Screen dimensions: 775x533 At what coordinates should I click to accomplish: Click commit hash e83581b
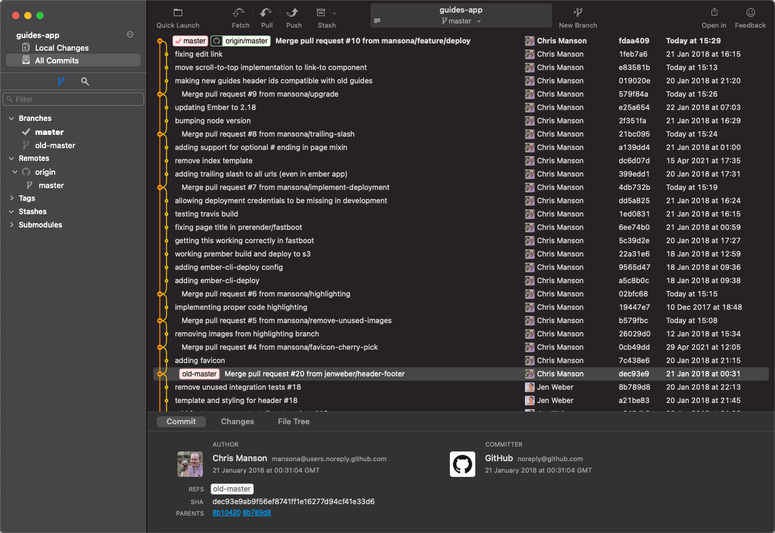(x=634, y=68)
